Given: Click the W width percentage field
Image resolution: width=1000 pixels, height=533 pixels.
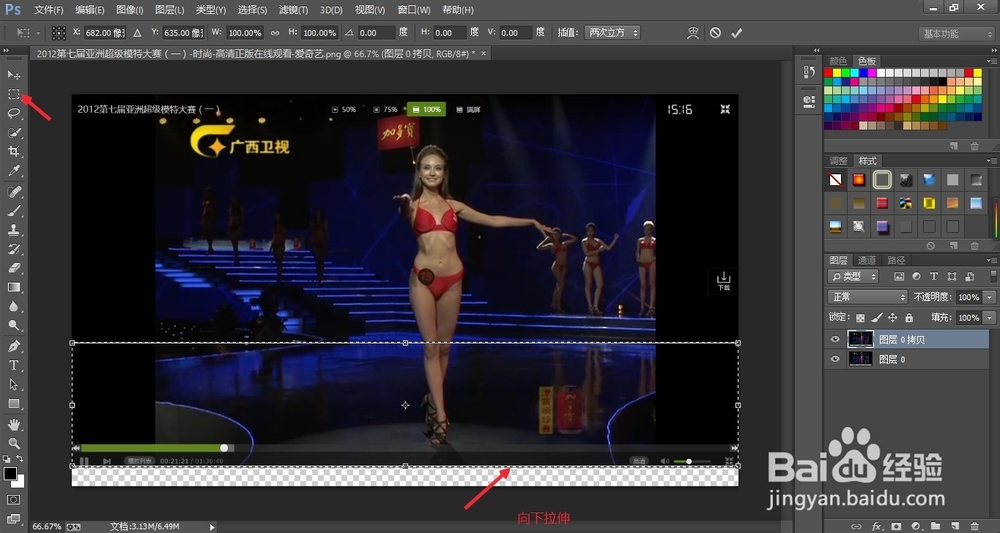Looking at the screenshot, I should [x=245, y=33].
